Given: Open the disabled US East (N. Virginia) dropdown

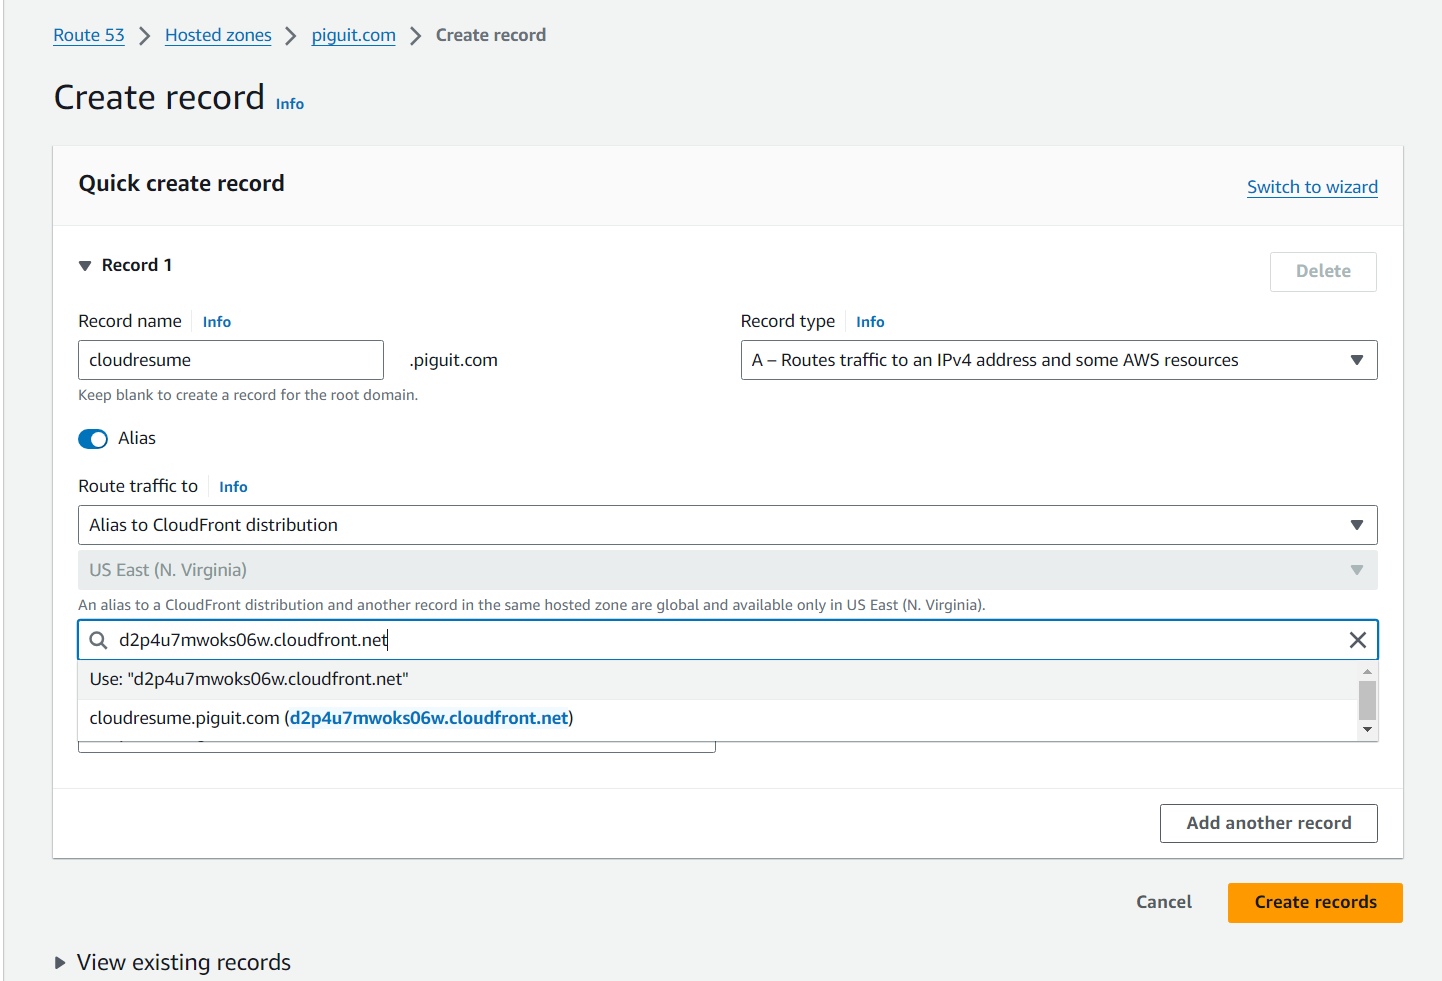Looking at the screenshot, I should click(728, 570).
